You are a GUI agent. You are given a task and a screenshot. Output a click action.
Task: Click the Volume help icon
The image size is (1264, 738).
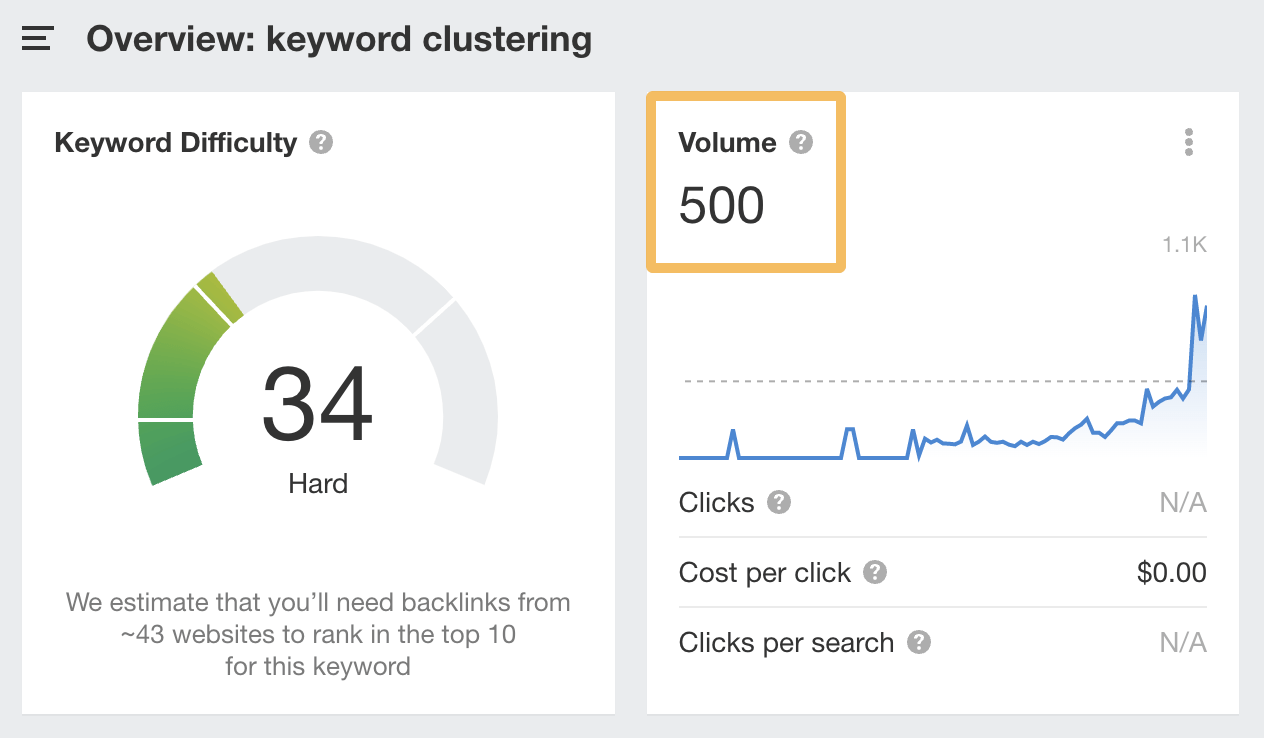799,142
